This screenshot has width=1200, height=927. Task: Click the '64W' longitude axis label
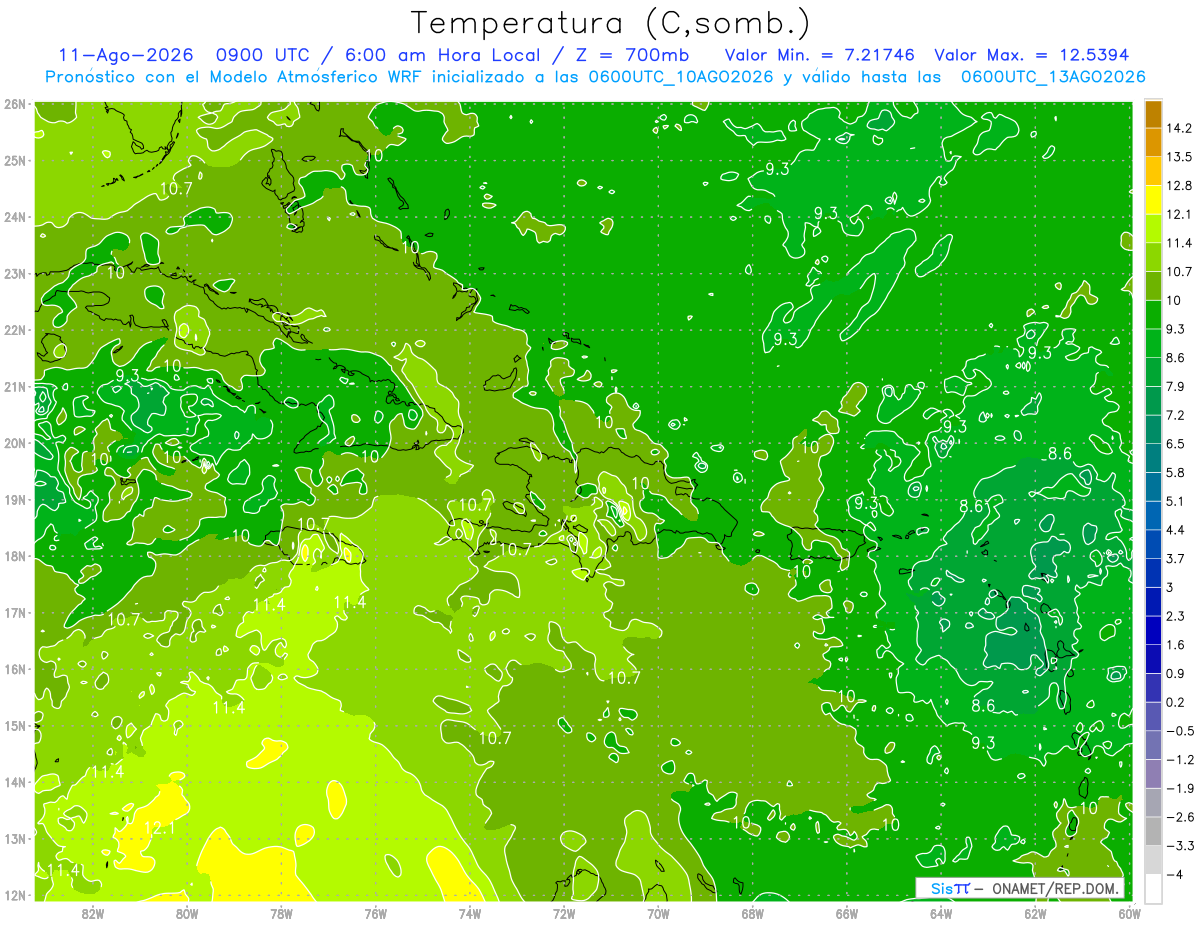point(941,914)
